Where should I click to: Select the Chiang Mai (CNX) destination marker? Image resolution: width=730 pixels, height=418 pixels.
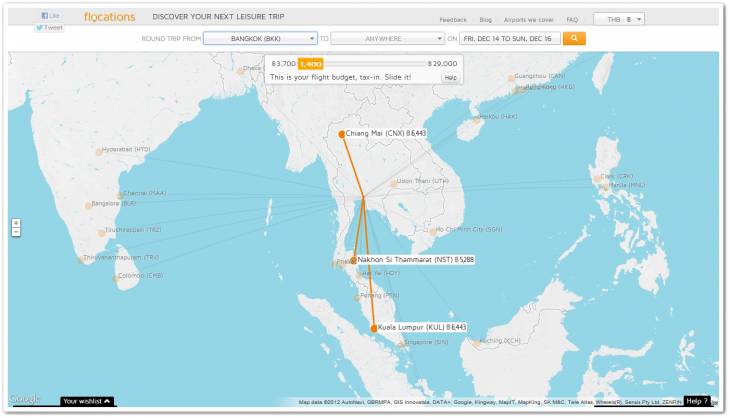(342, 133)
